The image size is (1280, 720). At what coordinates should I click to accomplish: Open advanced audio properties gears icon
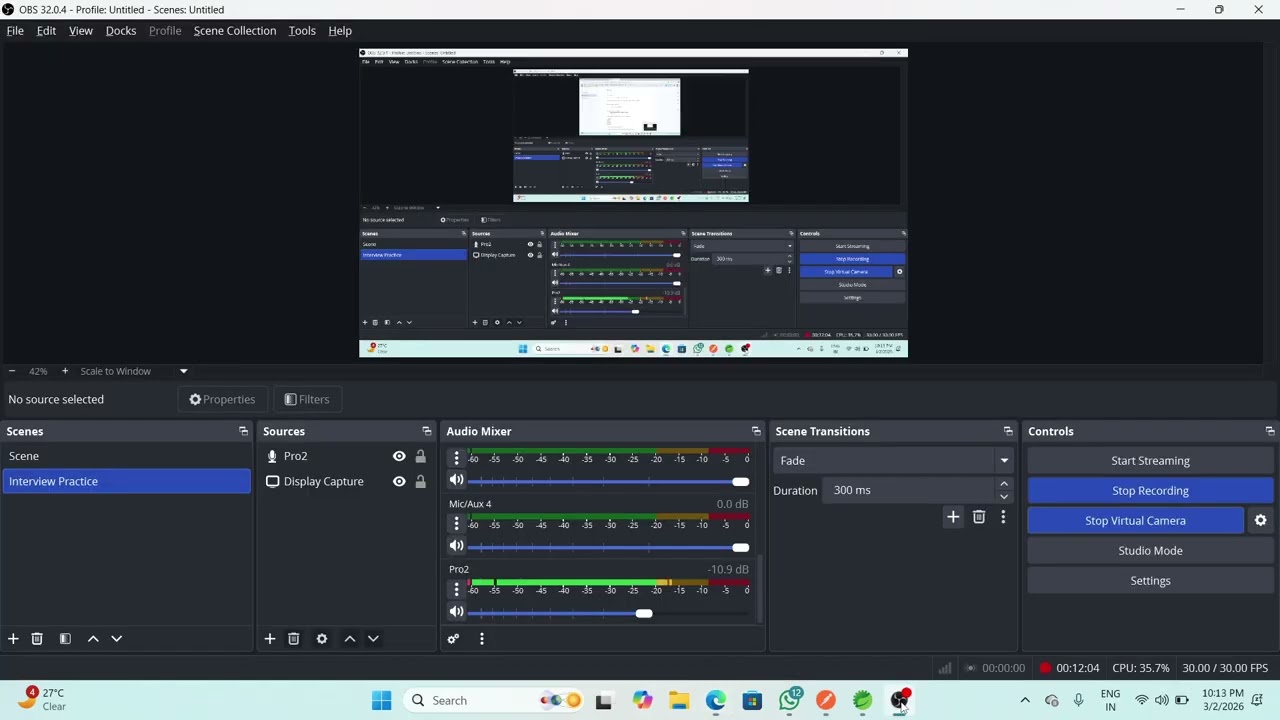(x=453, y=638)
